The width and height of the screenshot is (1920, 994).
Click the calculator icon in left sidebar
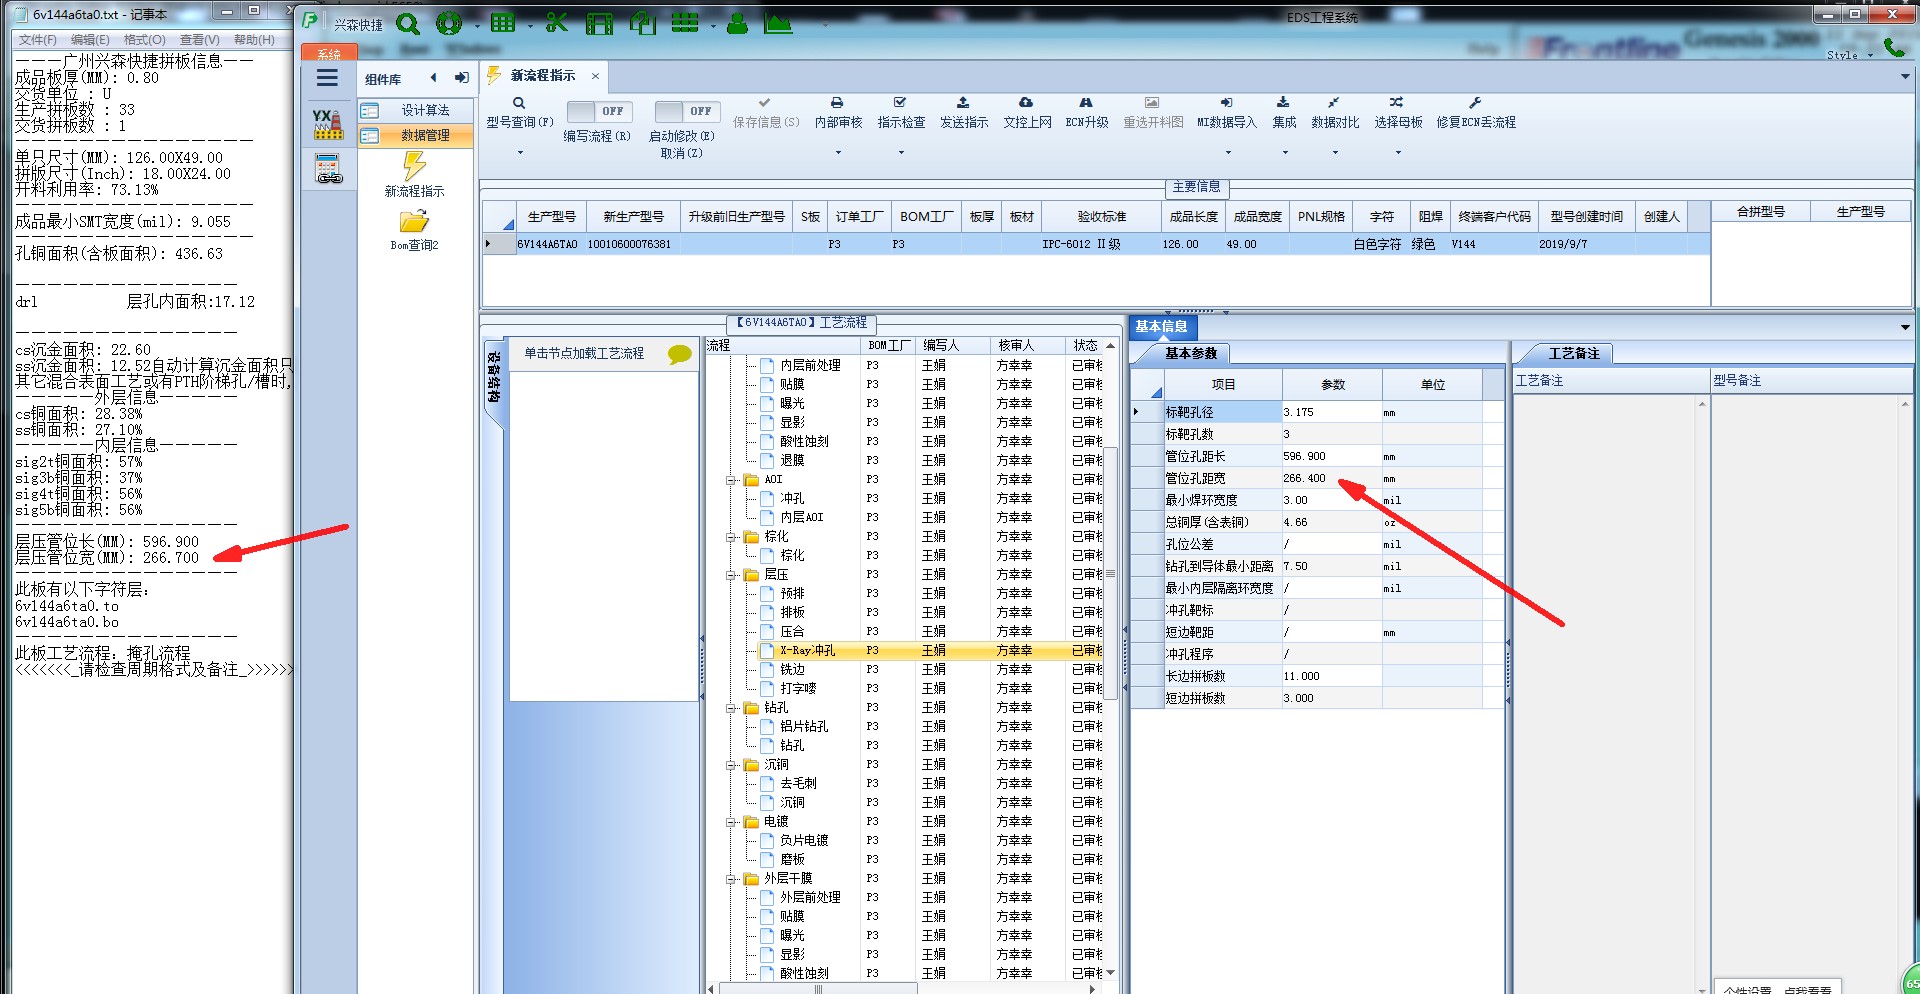(x=329, y=169)
